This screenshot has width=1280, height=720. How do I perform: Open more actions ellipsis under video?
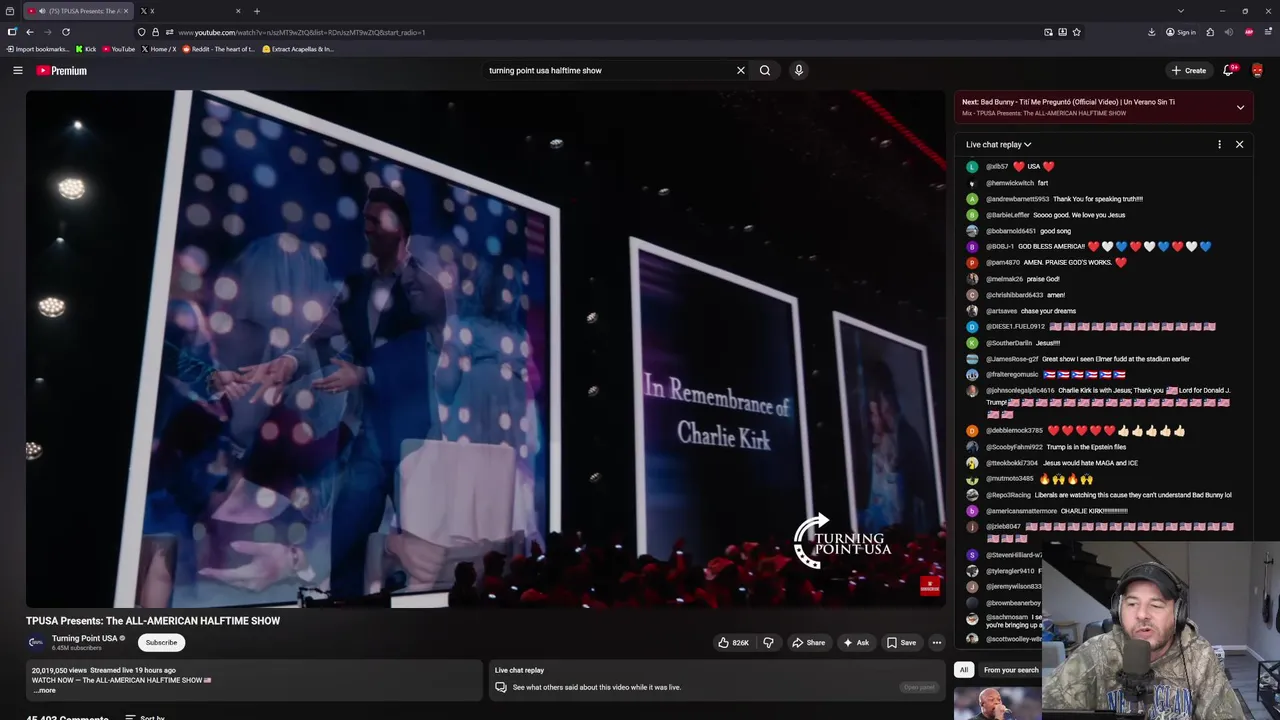click(x=936, y=643)
